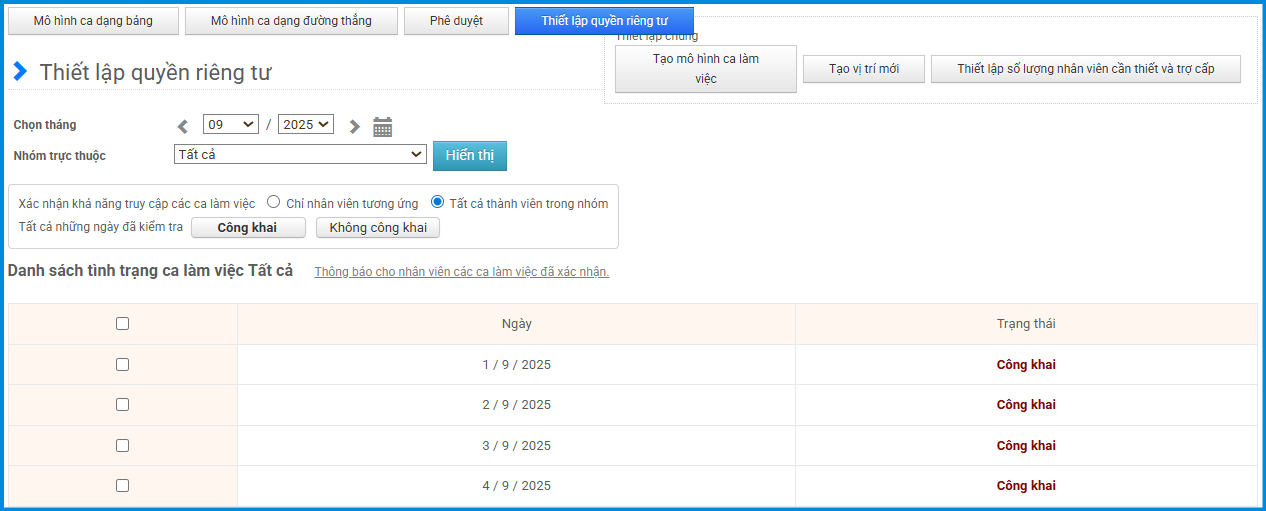Viewport: 1266px width, 511px height.
Task: Click 'Tạo mô hình ca làm việc' button
Action: click(x=705, y=69)
